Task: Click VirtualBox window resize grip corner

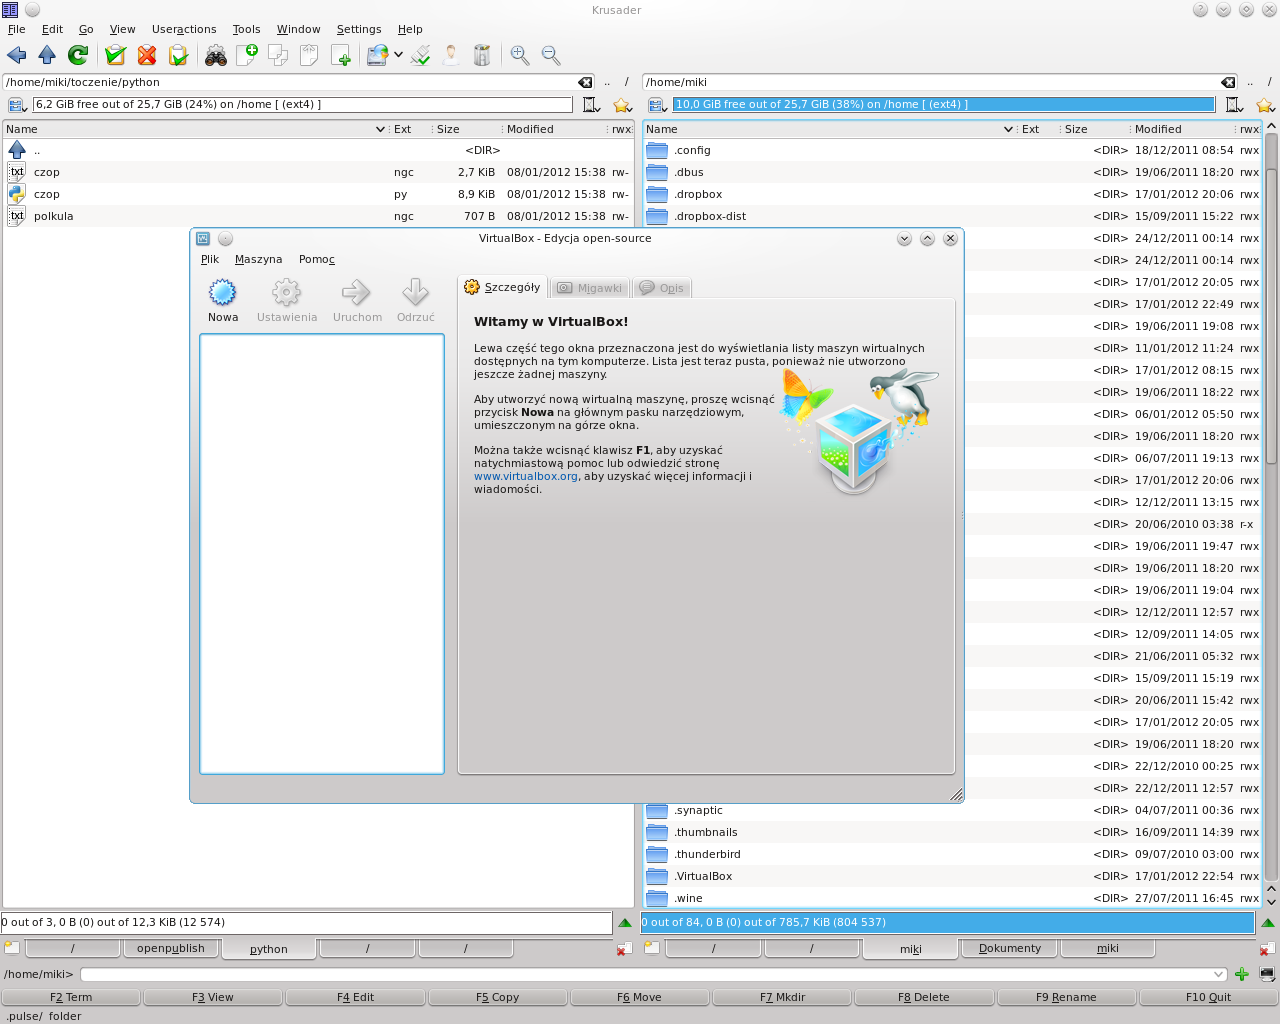Action: pos(956,795)
